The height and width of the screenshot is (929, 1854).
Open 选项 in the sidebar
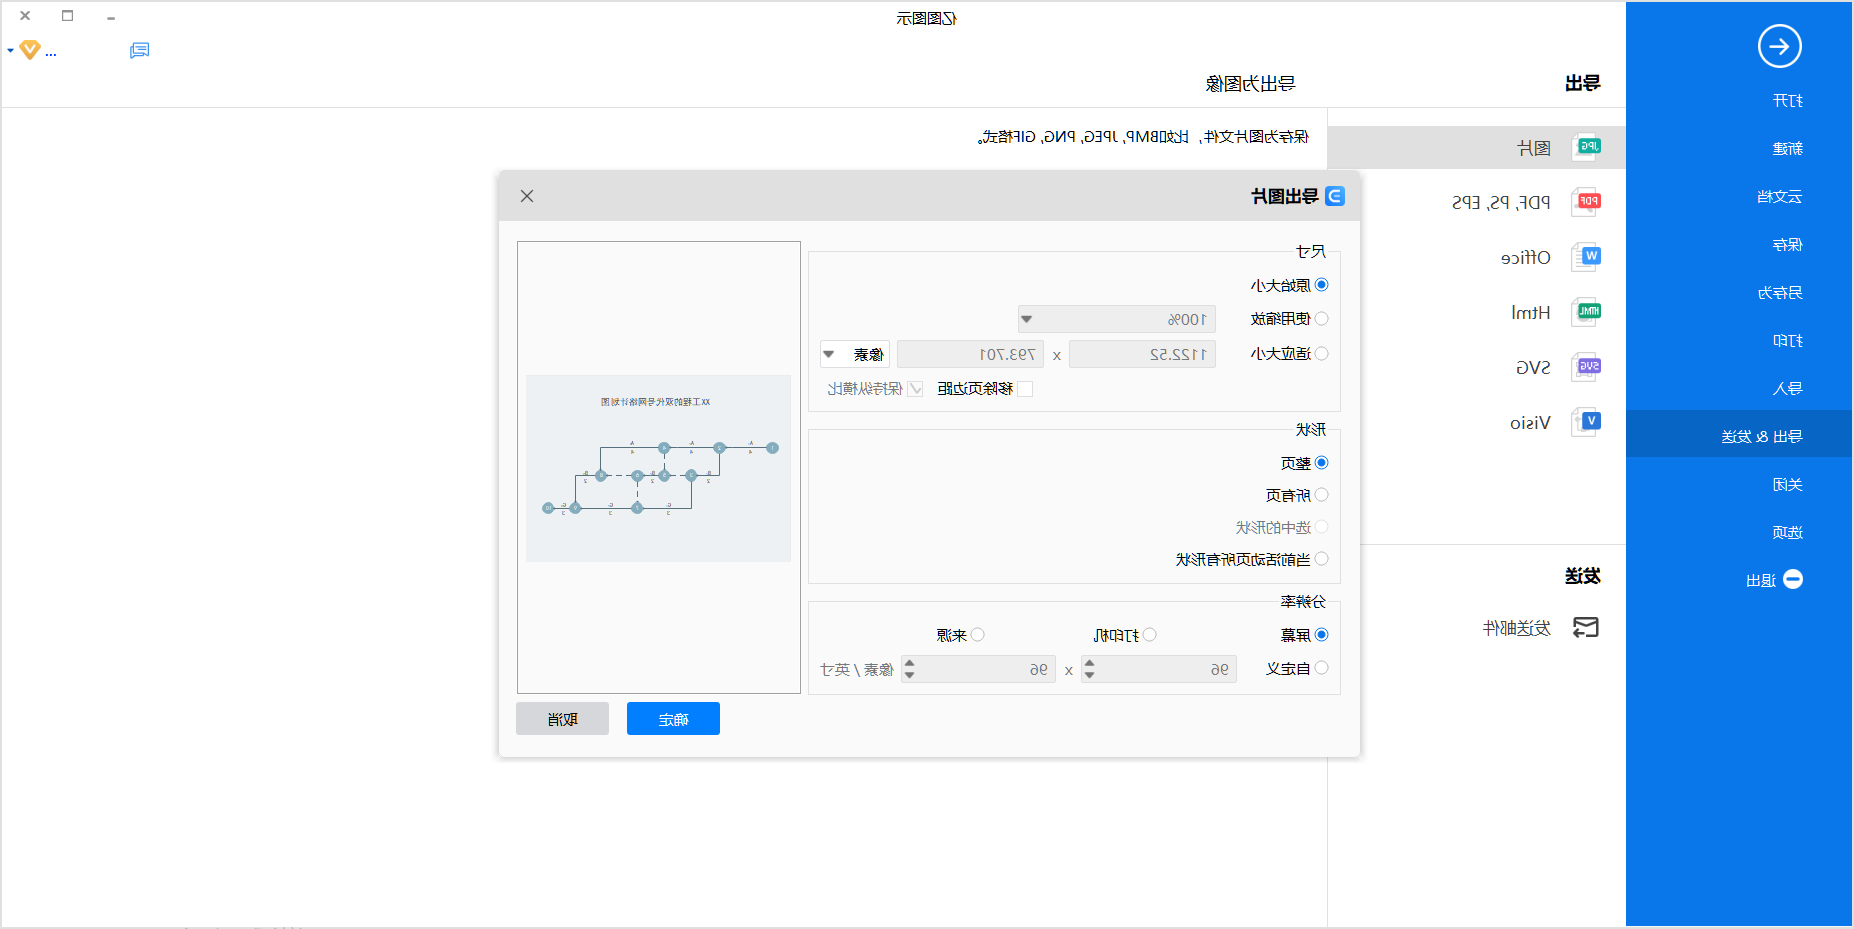pos(1787,533)
